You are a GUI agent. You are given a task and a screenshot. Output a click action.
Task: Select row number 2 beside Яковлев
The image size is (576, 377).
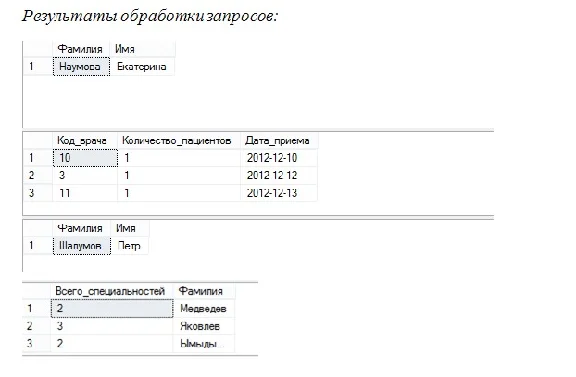pos(36,326)
